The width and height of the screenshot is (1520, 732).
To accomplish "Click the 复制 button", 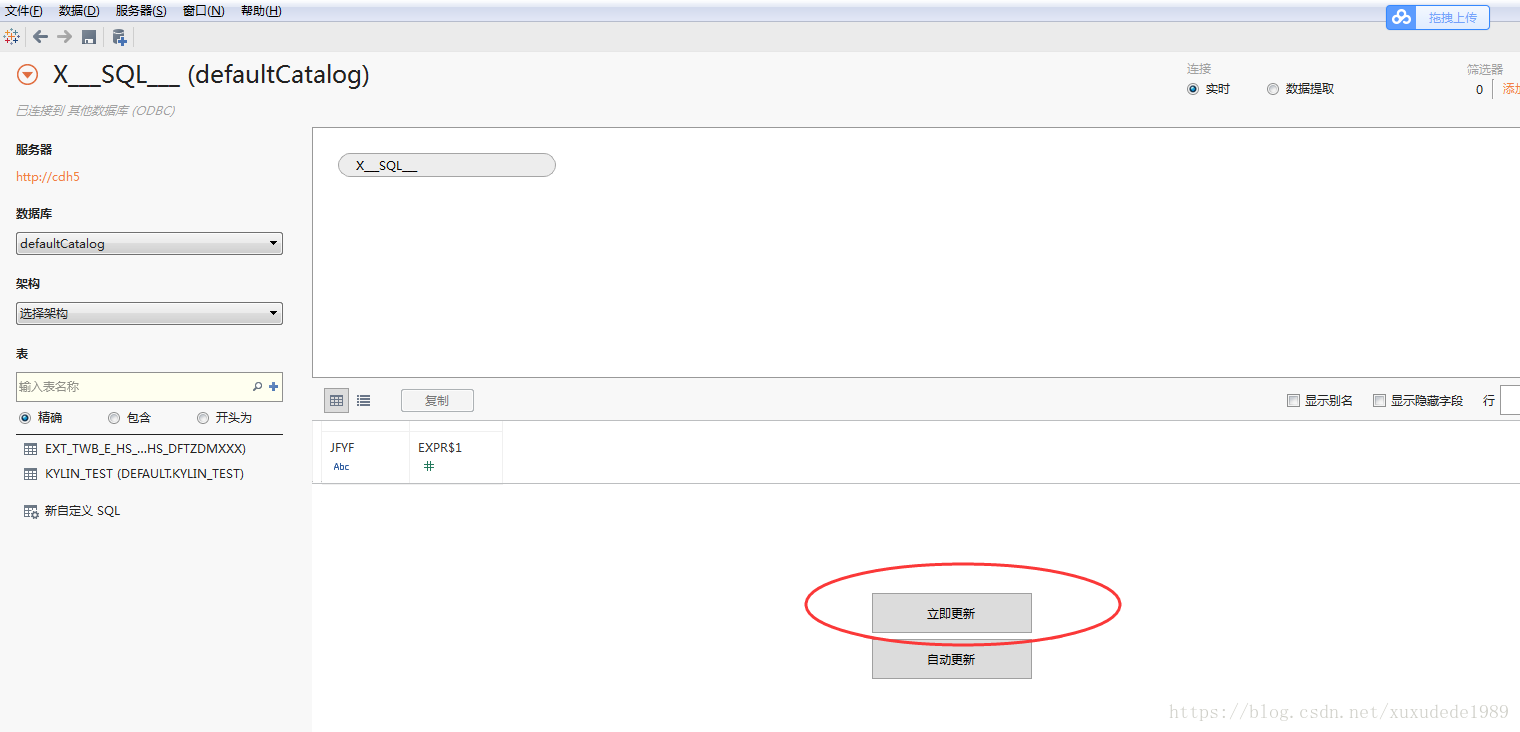I will 437,401.
